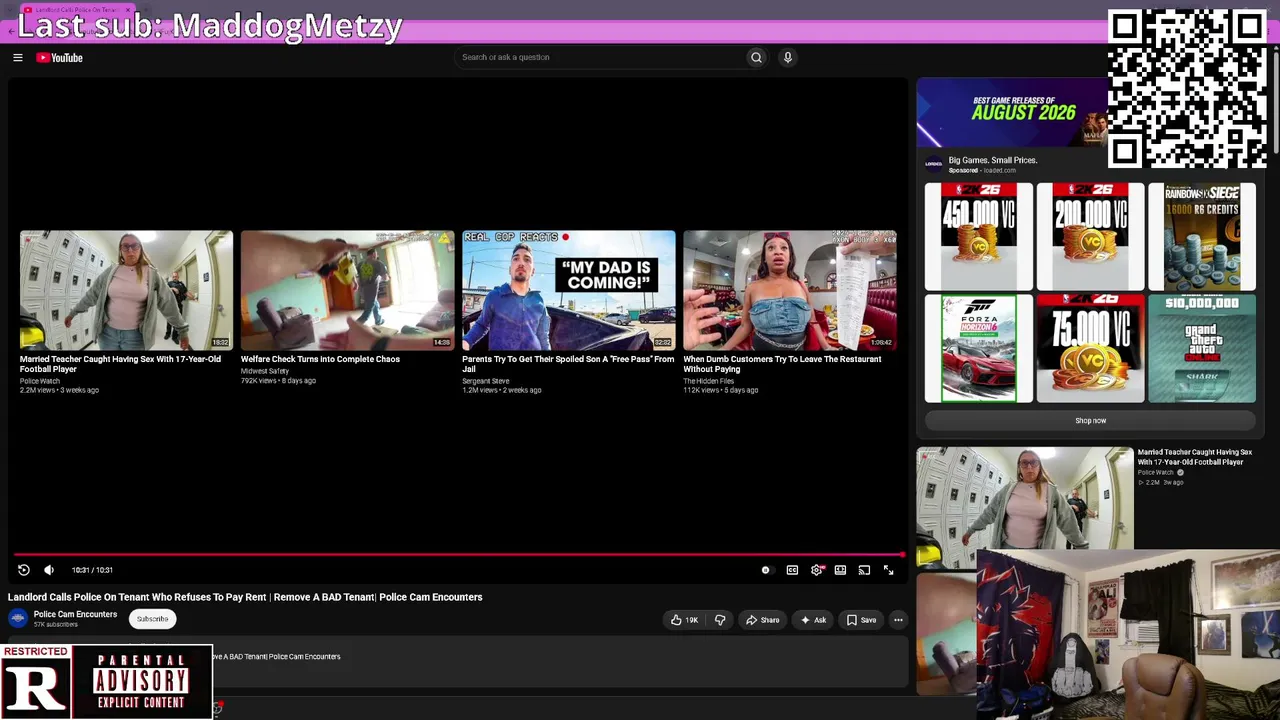
Task: Click 'Sergeant Steve' channel name on end screen
Action: pyautogui.click(x=486, y=381)
